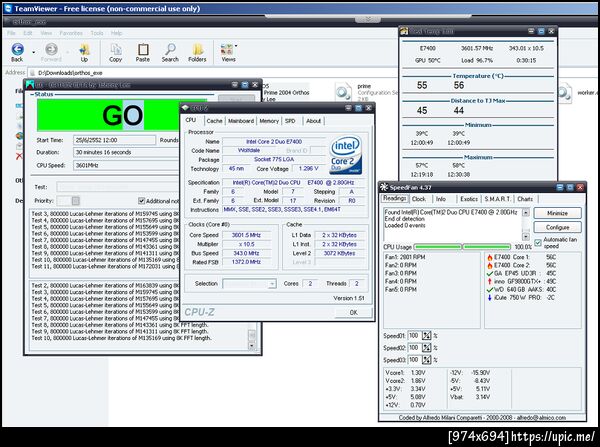The width and height of the screenshot is (600, 447).
Task: Click the Orthos Start Time field
Action: pyautogui.click(x=114, y=140)
